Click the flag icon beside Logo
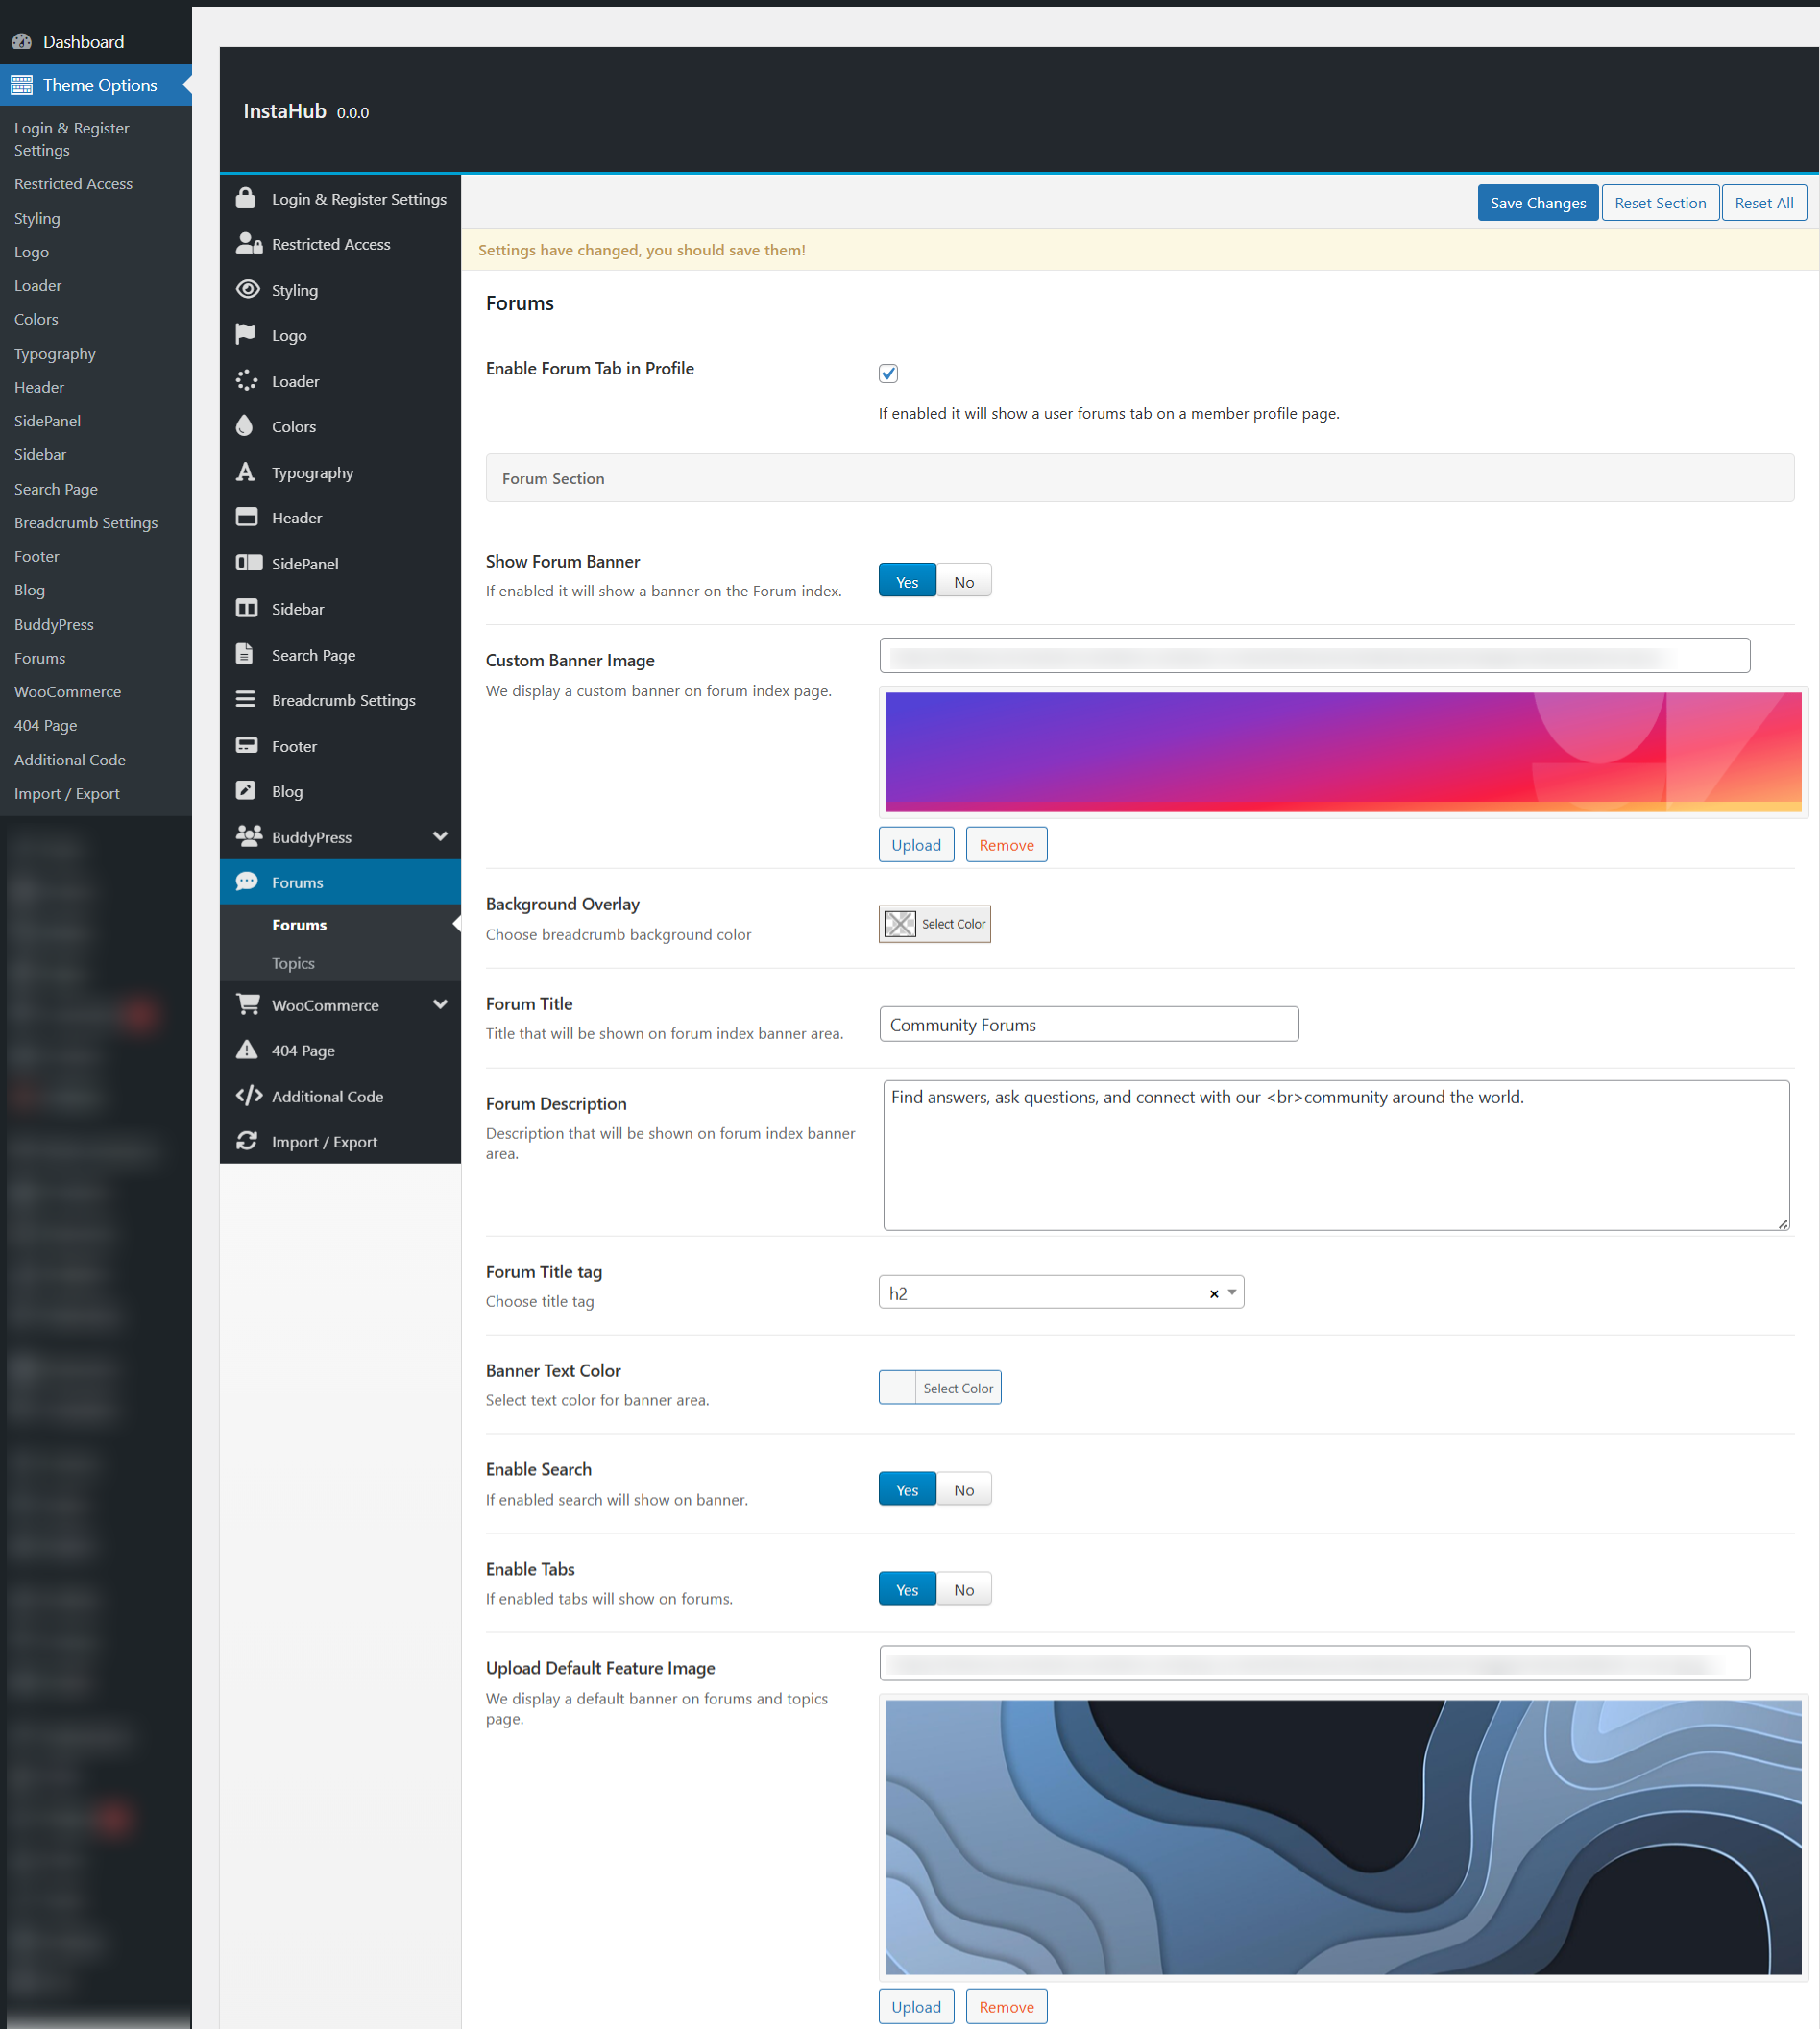 [245, 334]
